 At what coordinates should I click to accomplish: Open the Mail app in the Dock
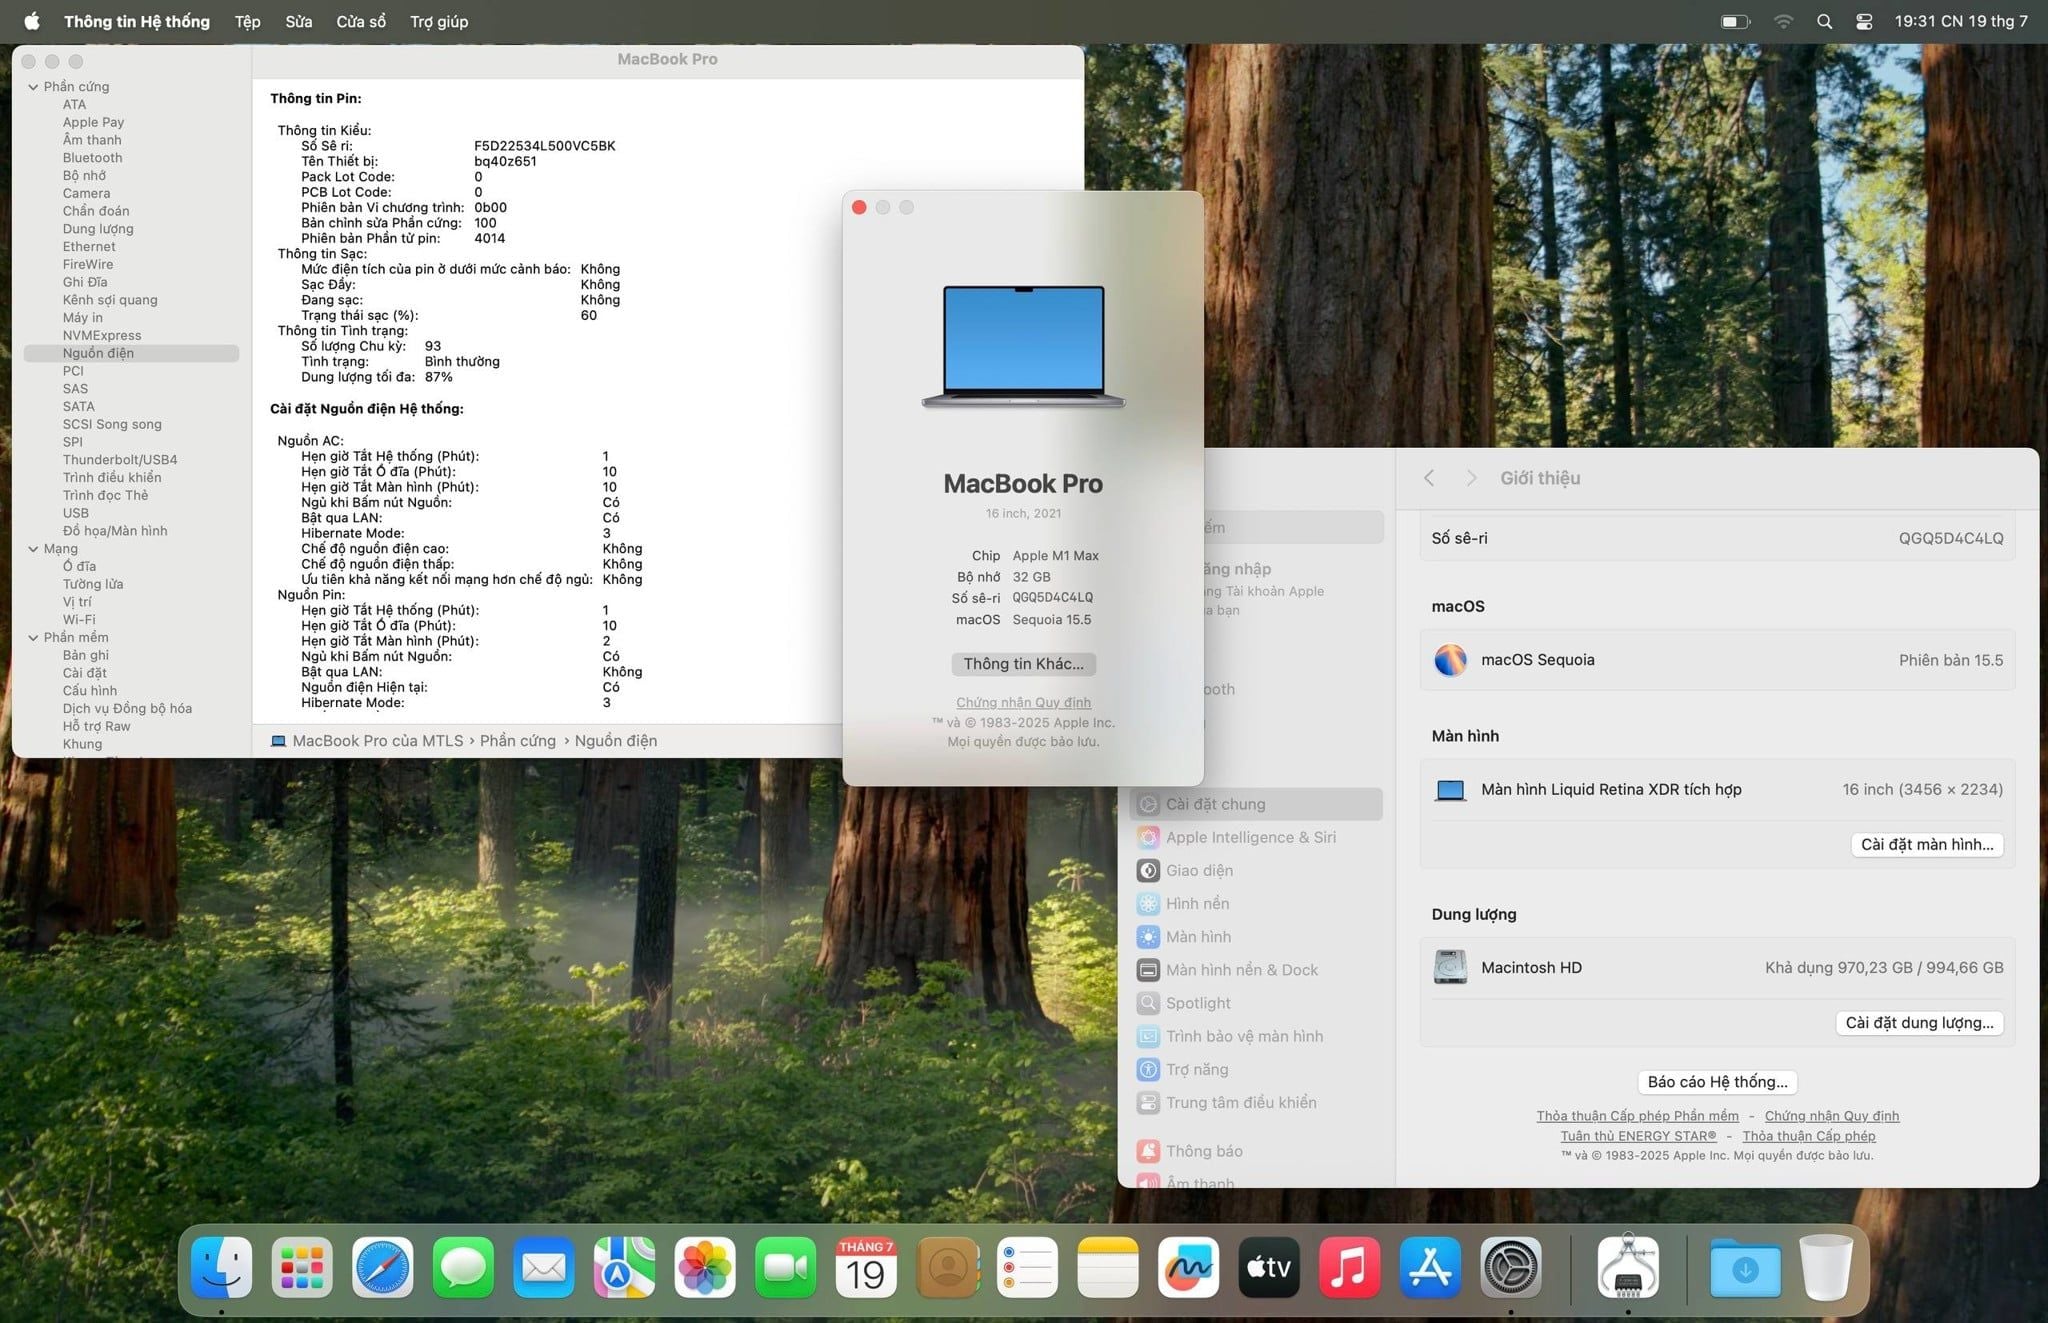(x=544, y=1267)
